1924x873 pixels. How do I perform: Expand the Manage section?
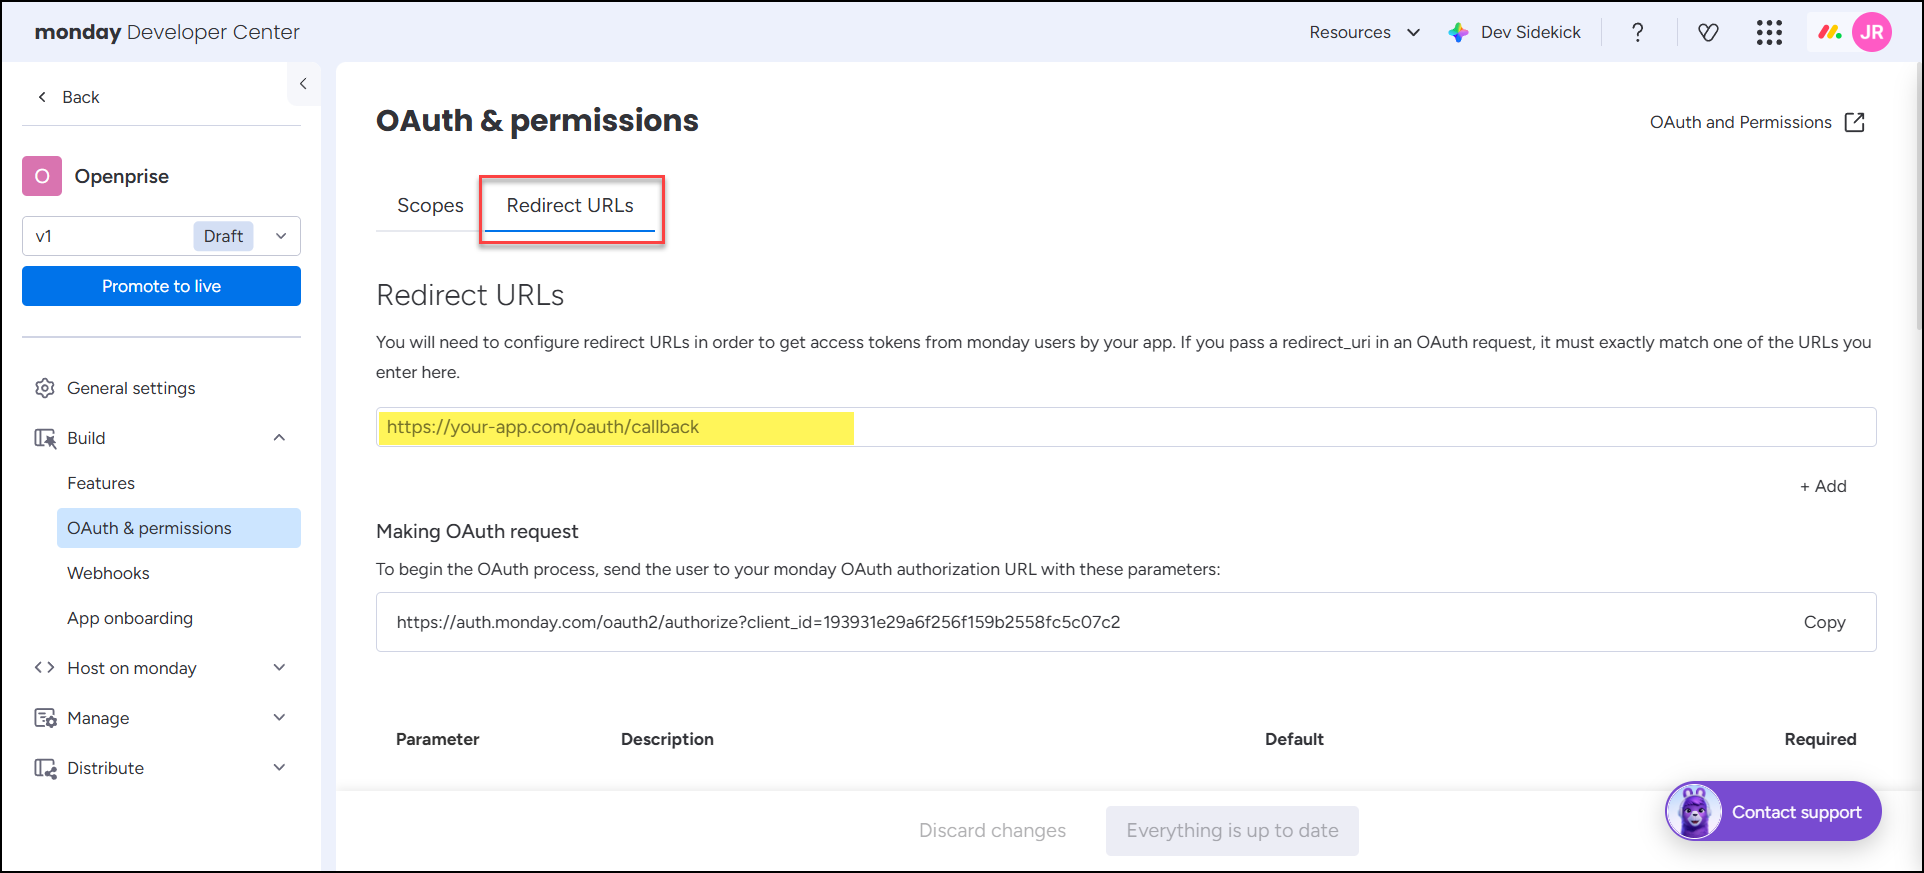279,718
